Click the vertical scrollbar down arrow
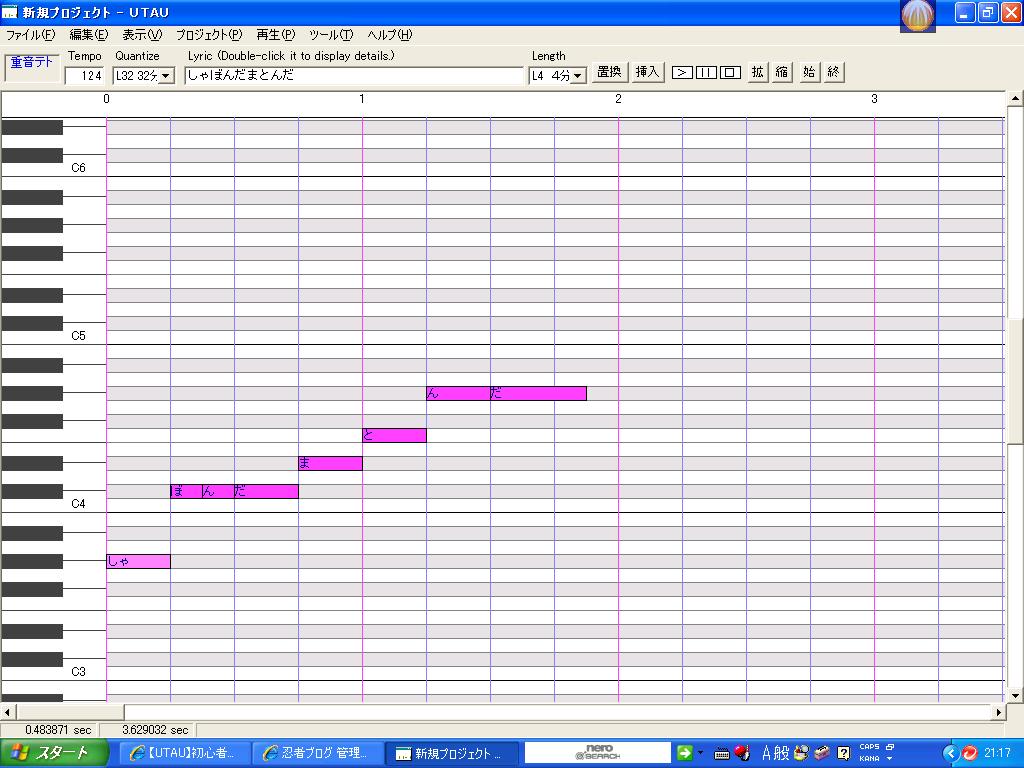Image resolution: width=1024 pixels, height=768 pixels. (x=1015, y=695)
